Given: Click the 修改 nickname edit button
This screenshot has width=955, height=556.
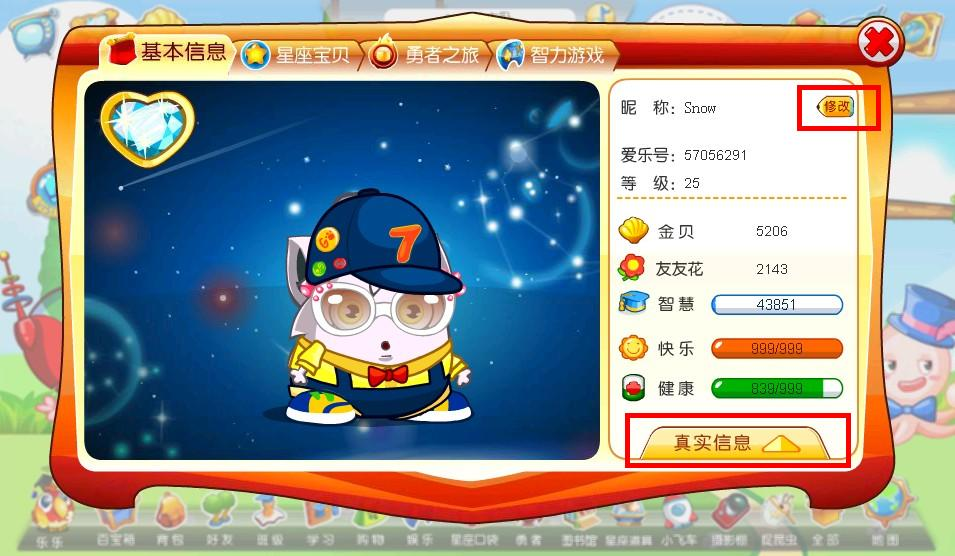Looking at the screenshot, I should coord(836,107).
